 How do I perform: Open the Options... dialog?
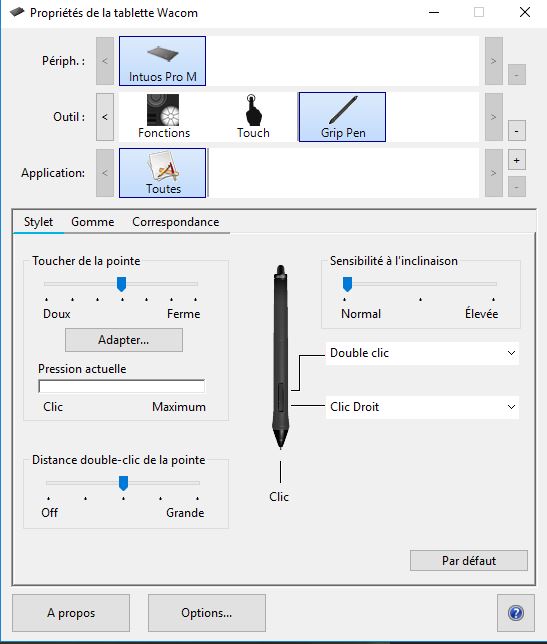(x=207, y=613)
